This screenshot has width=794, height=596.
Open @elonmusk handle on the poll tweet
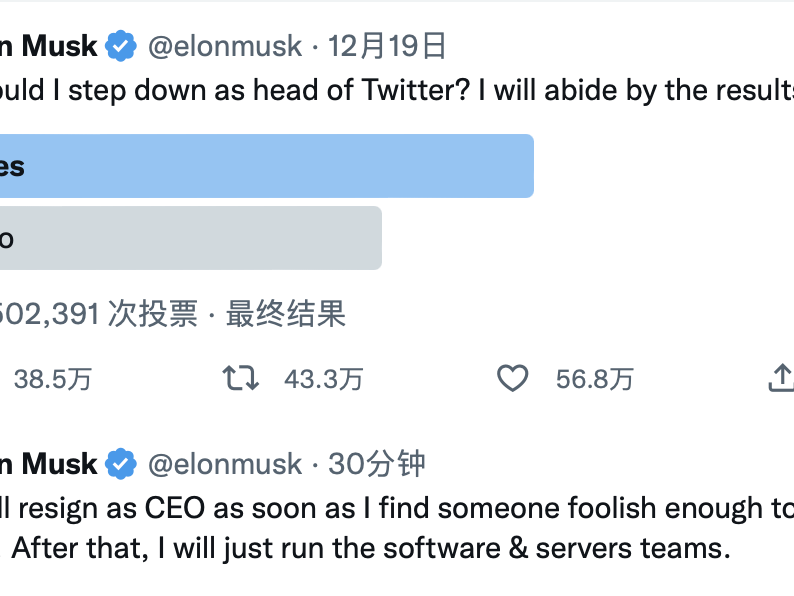[225, 46]
